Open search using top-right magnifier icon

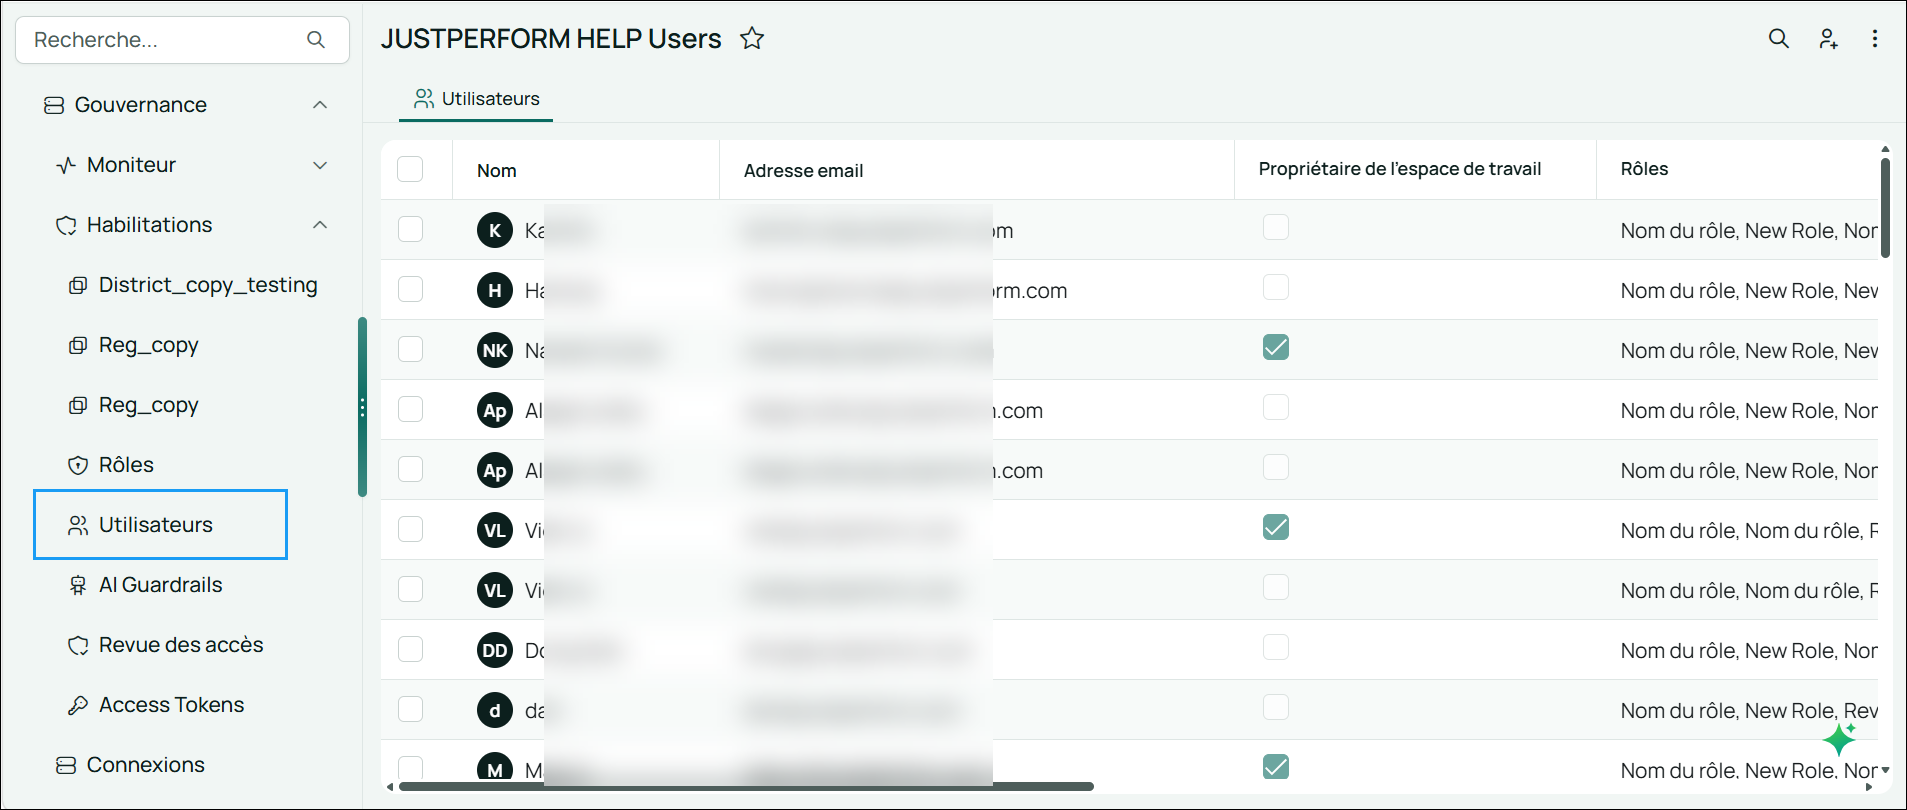point(1778,39)
